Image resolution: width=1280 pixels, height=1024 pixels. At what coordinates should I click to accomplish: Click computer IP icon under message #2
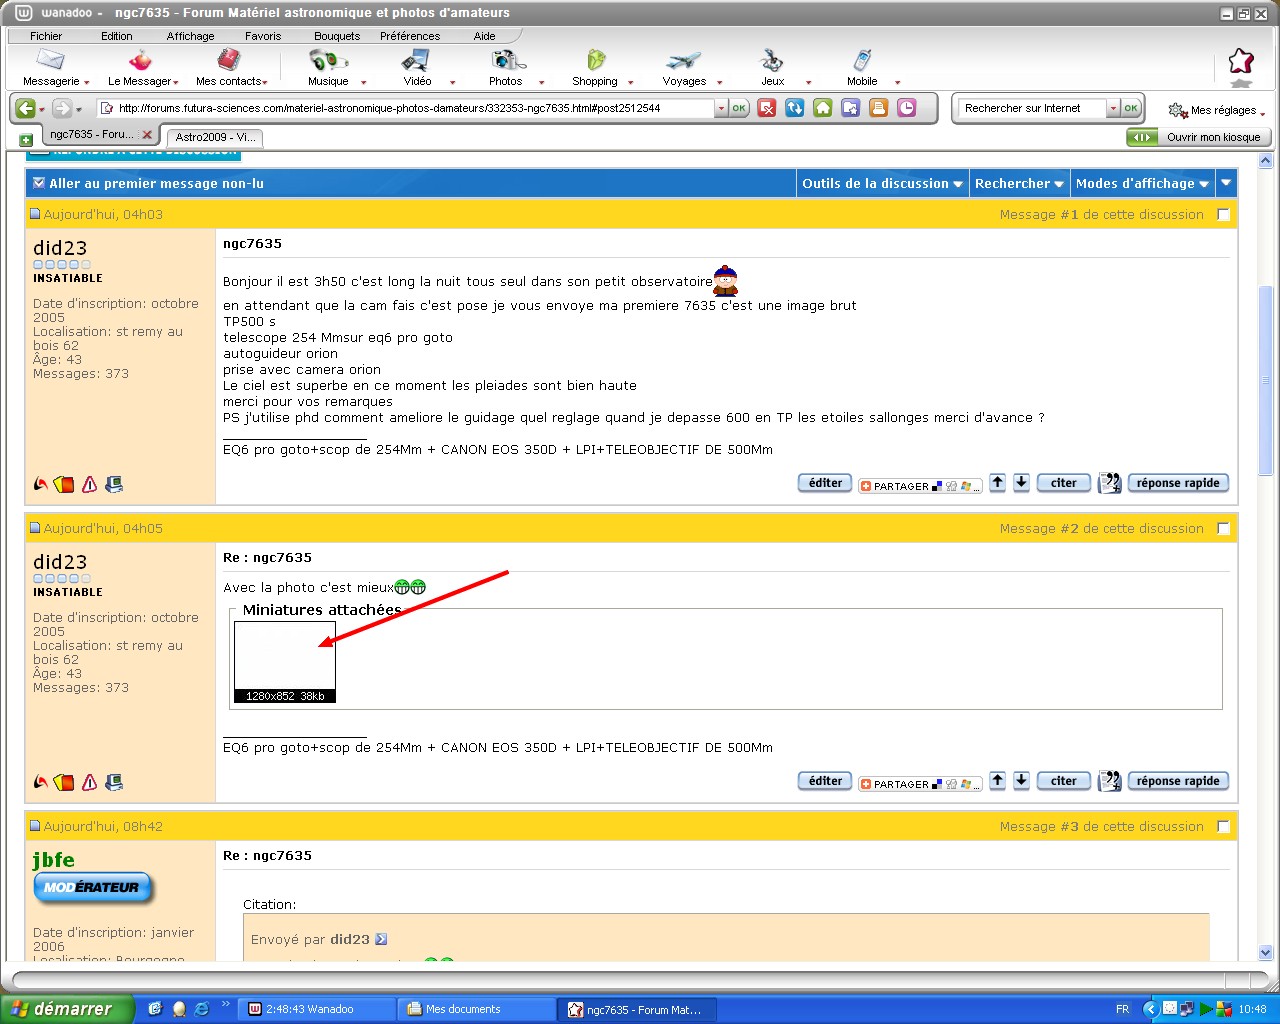point(114,782)
